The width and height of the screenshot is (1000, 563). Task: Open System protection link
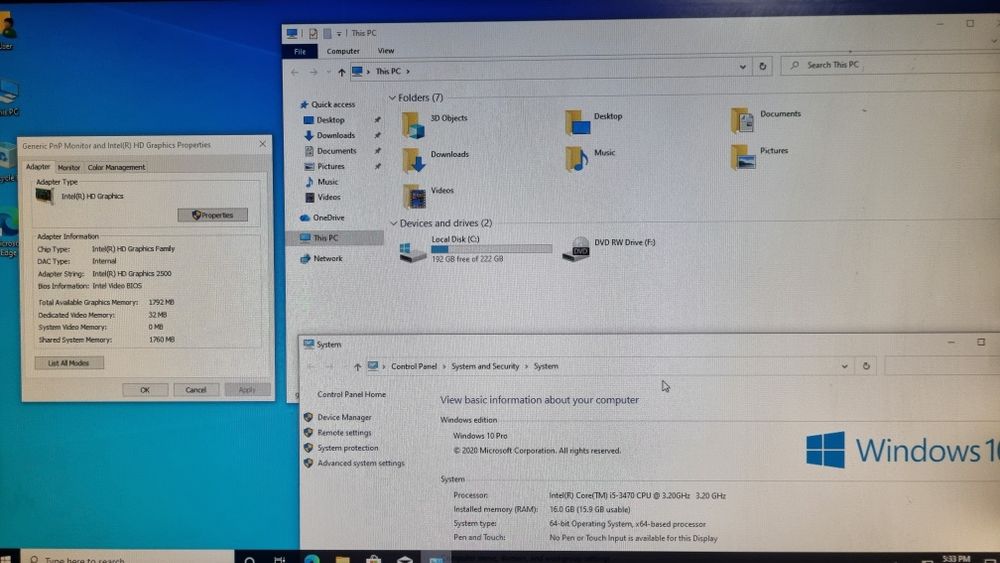(x=348, y=448)
